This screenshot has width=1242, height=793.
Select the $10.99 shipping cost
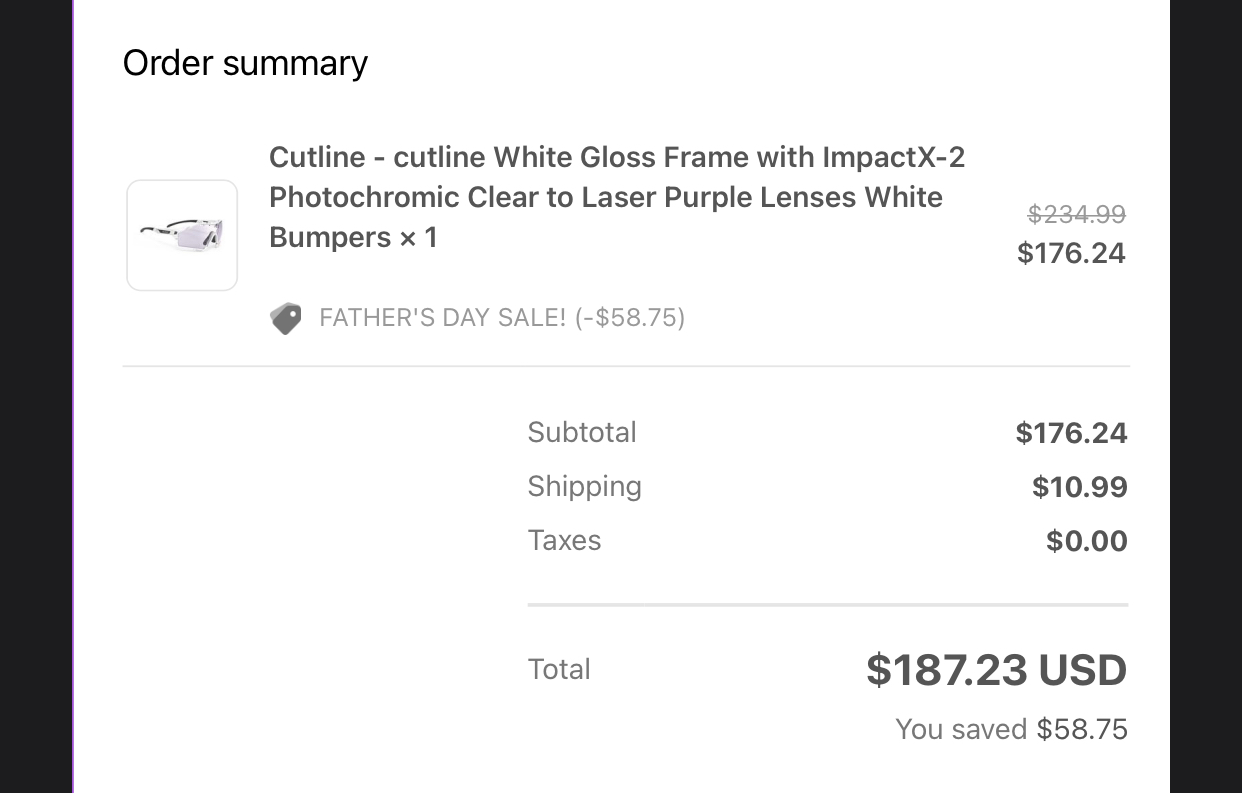pos(1079,487)
